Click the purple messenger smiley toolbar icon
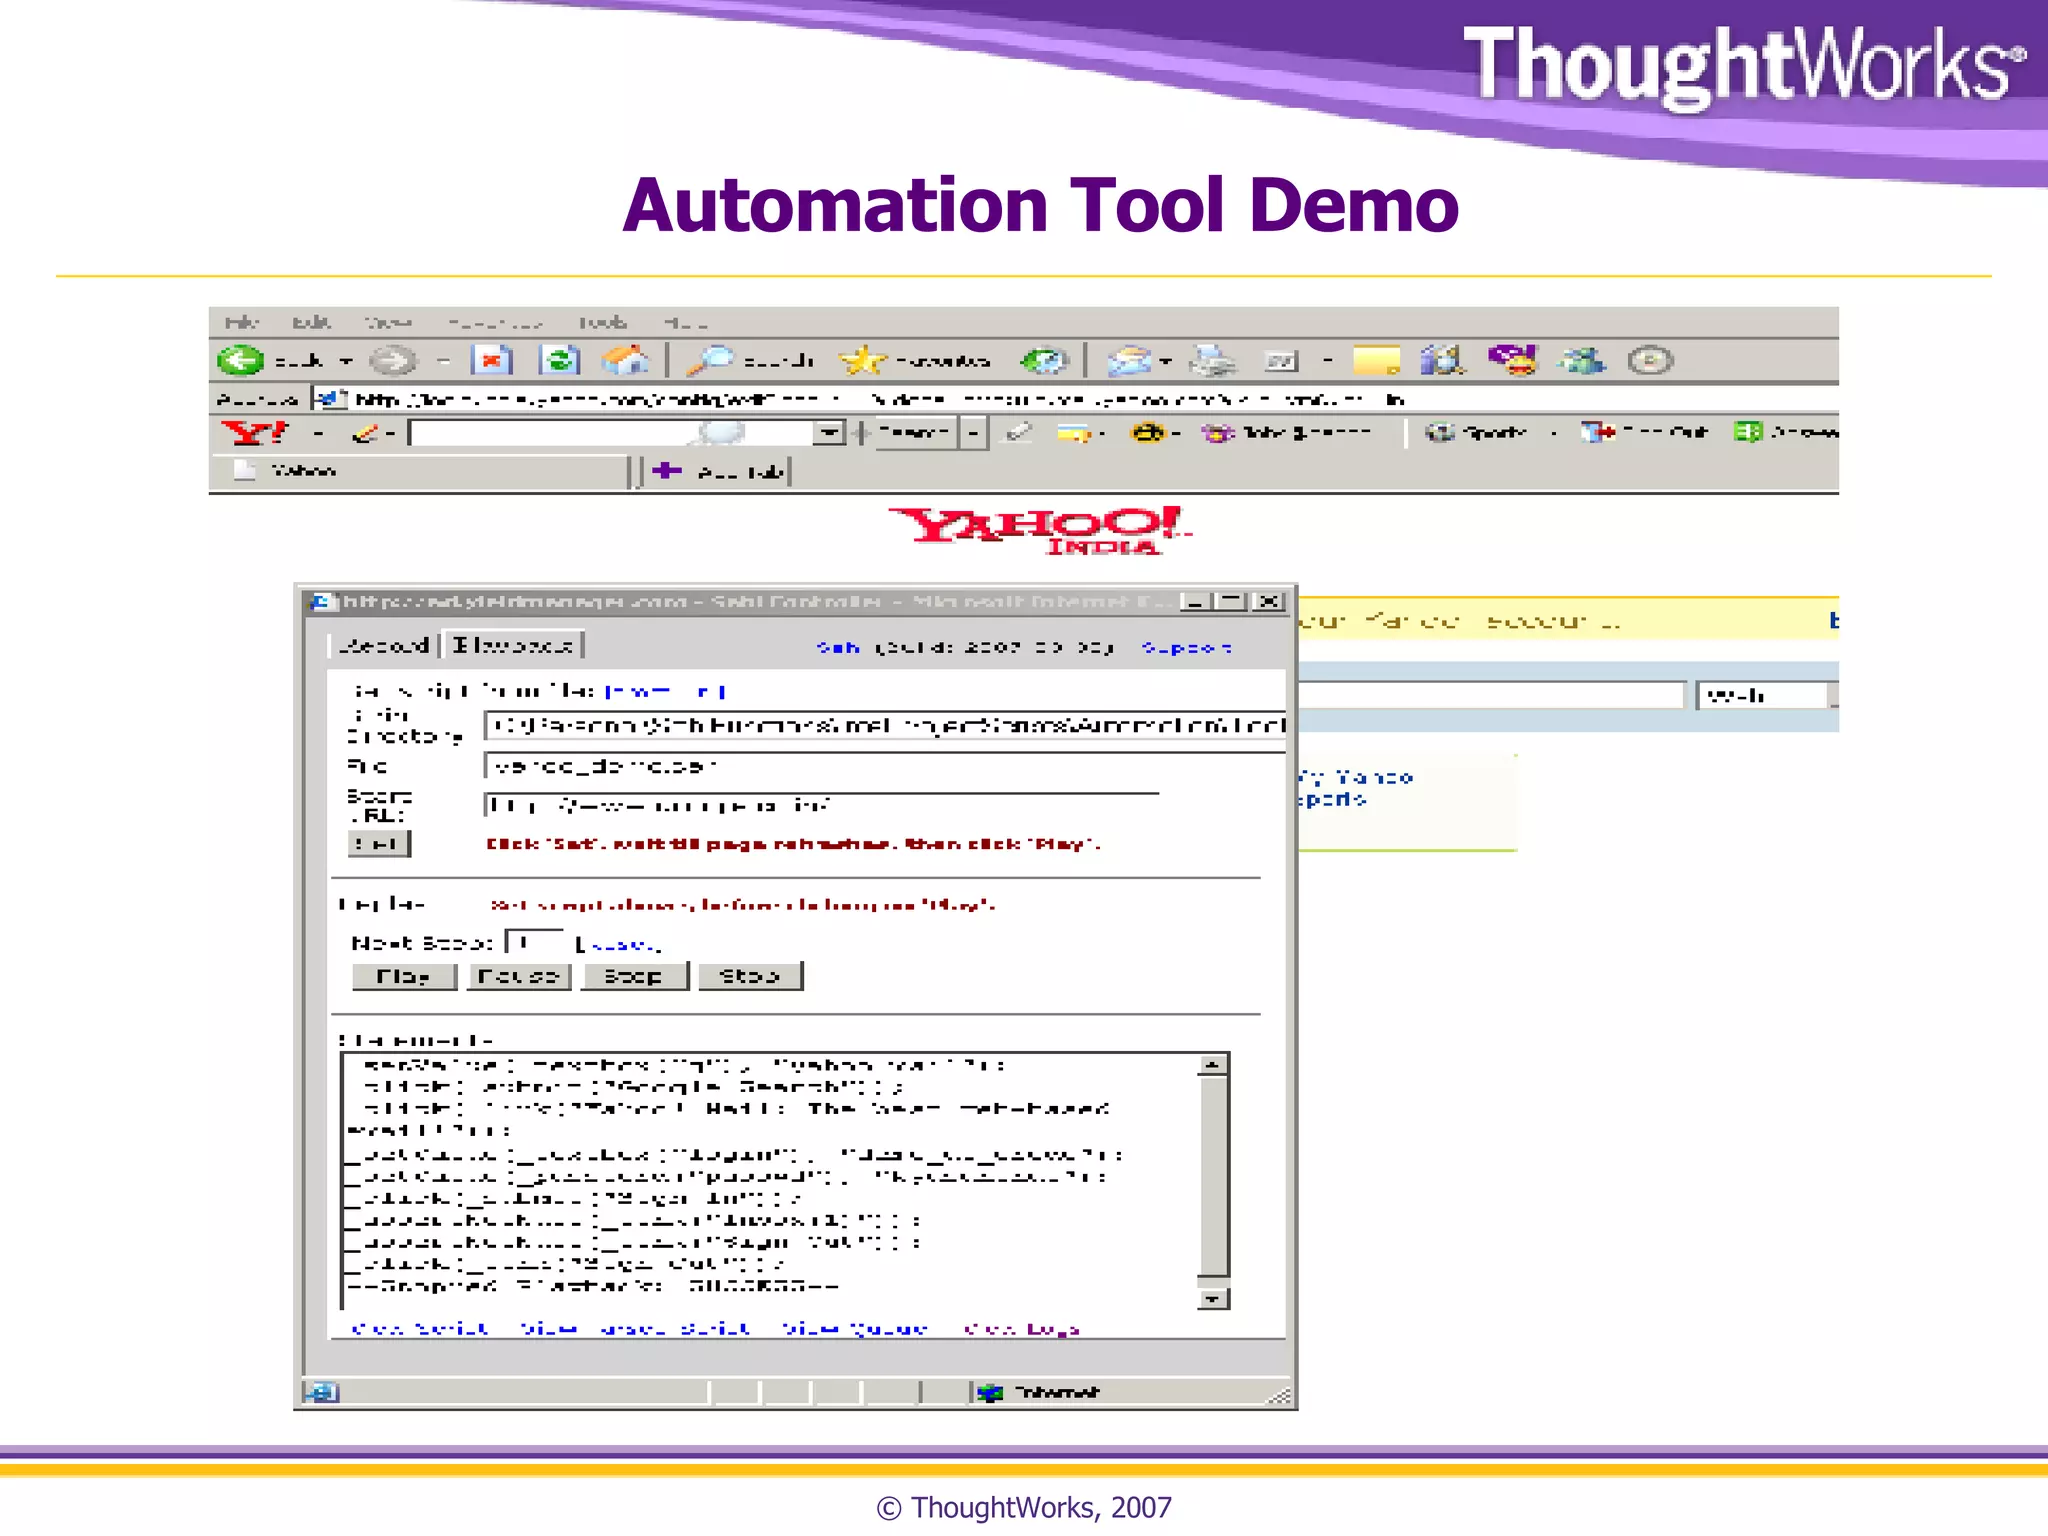The image size is (2048, 1536). [1512, 360]
